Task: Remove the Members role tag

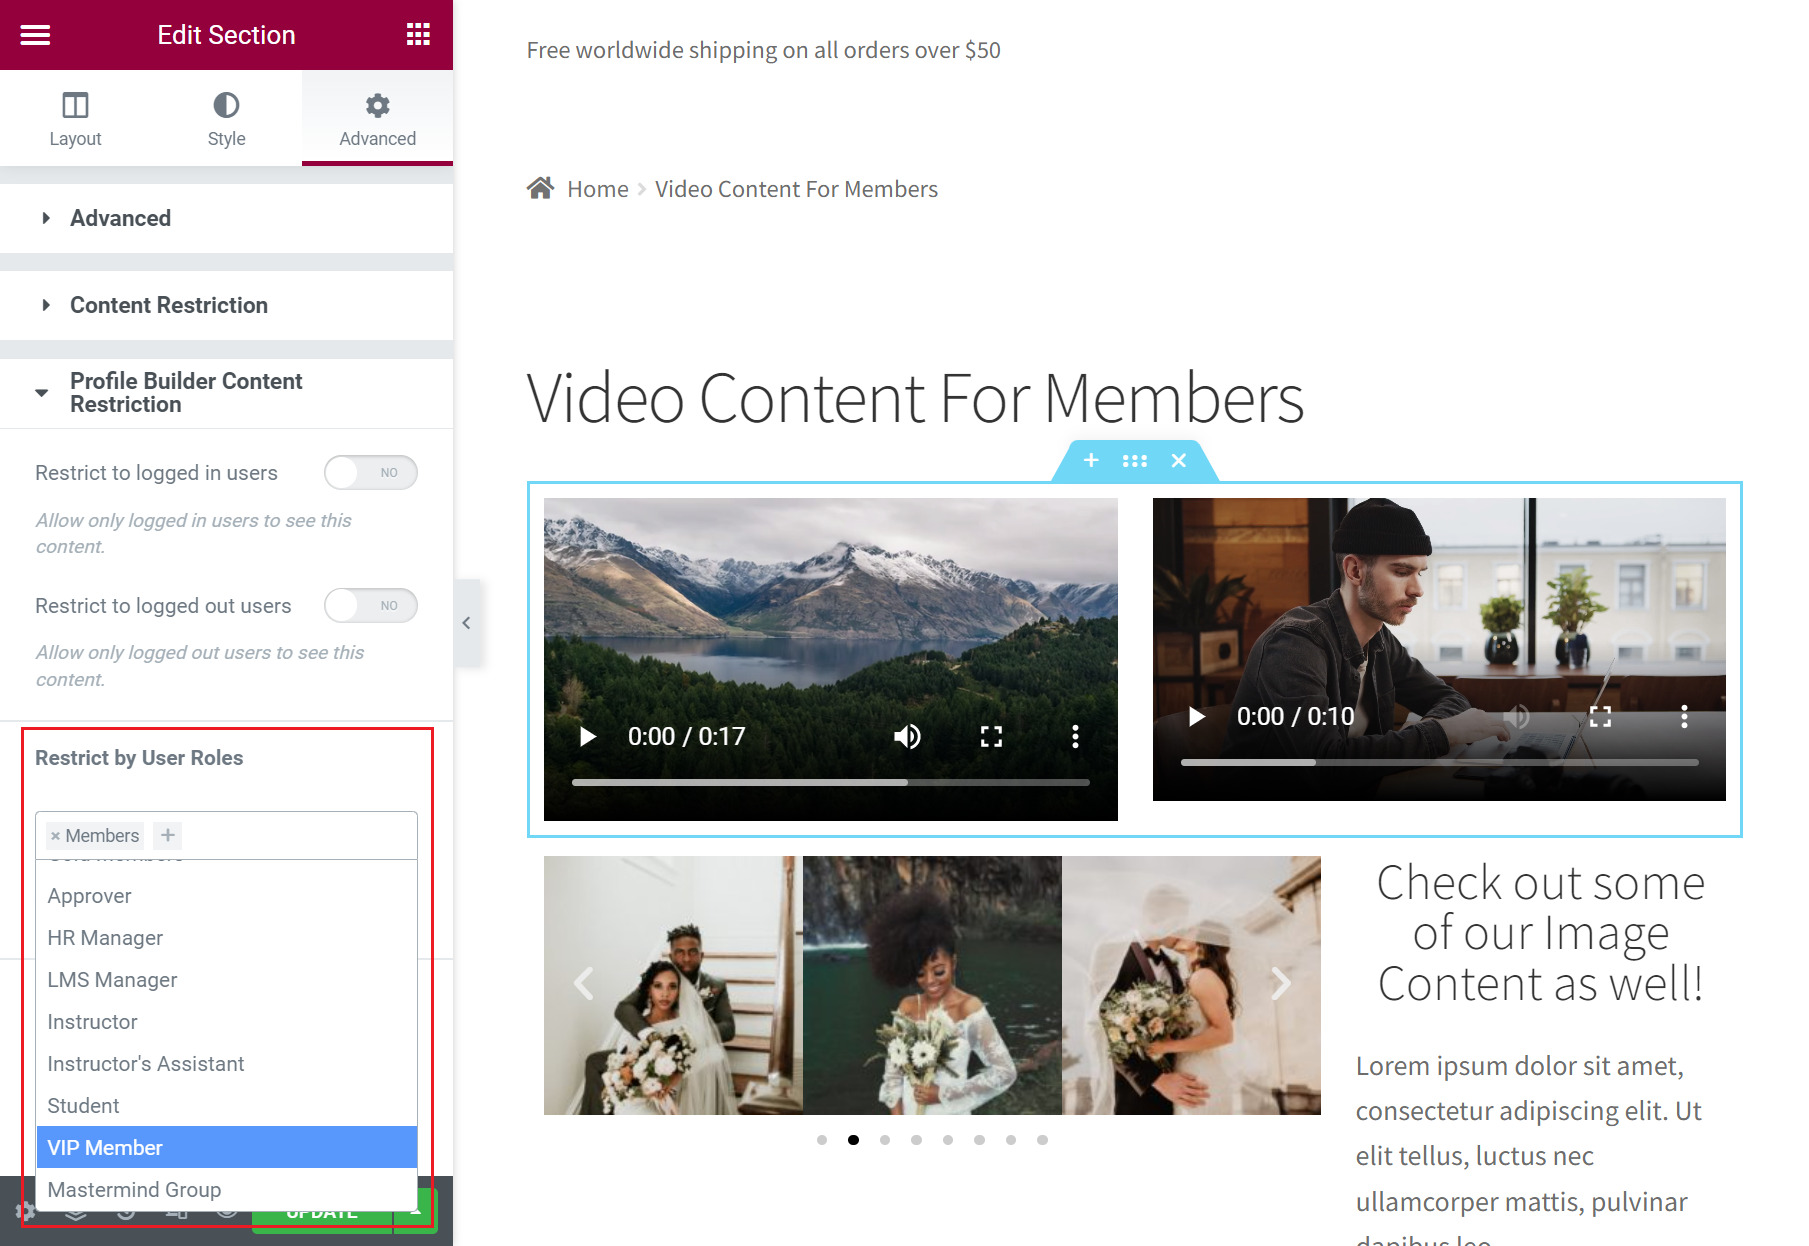Action: (55, 836)
